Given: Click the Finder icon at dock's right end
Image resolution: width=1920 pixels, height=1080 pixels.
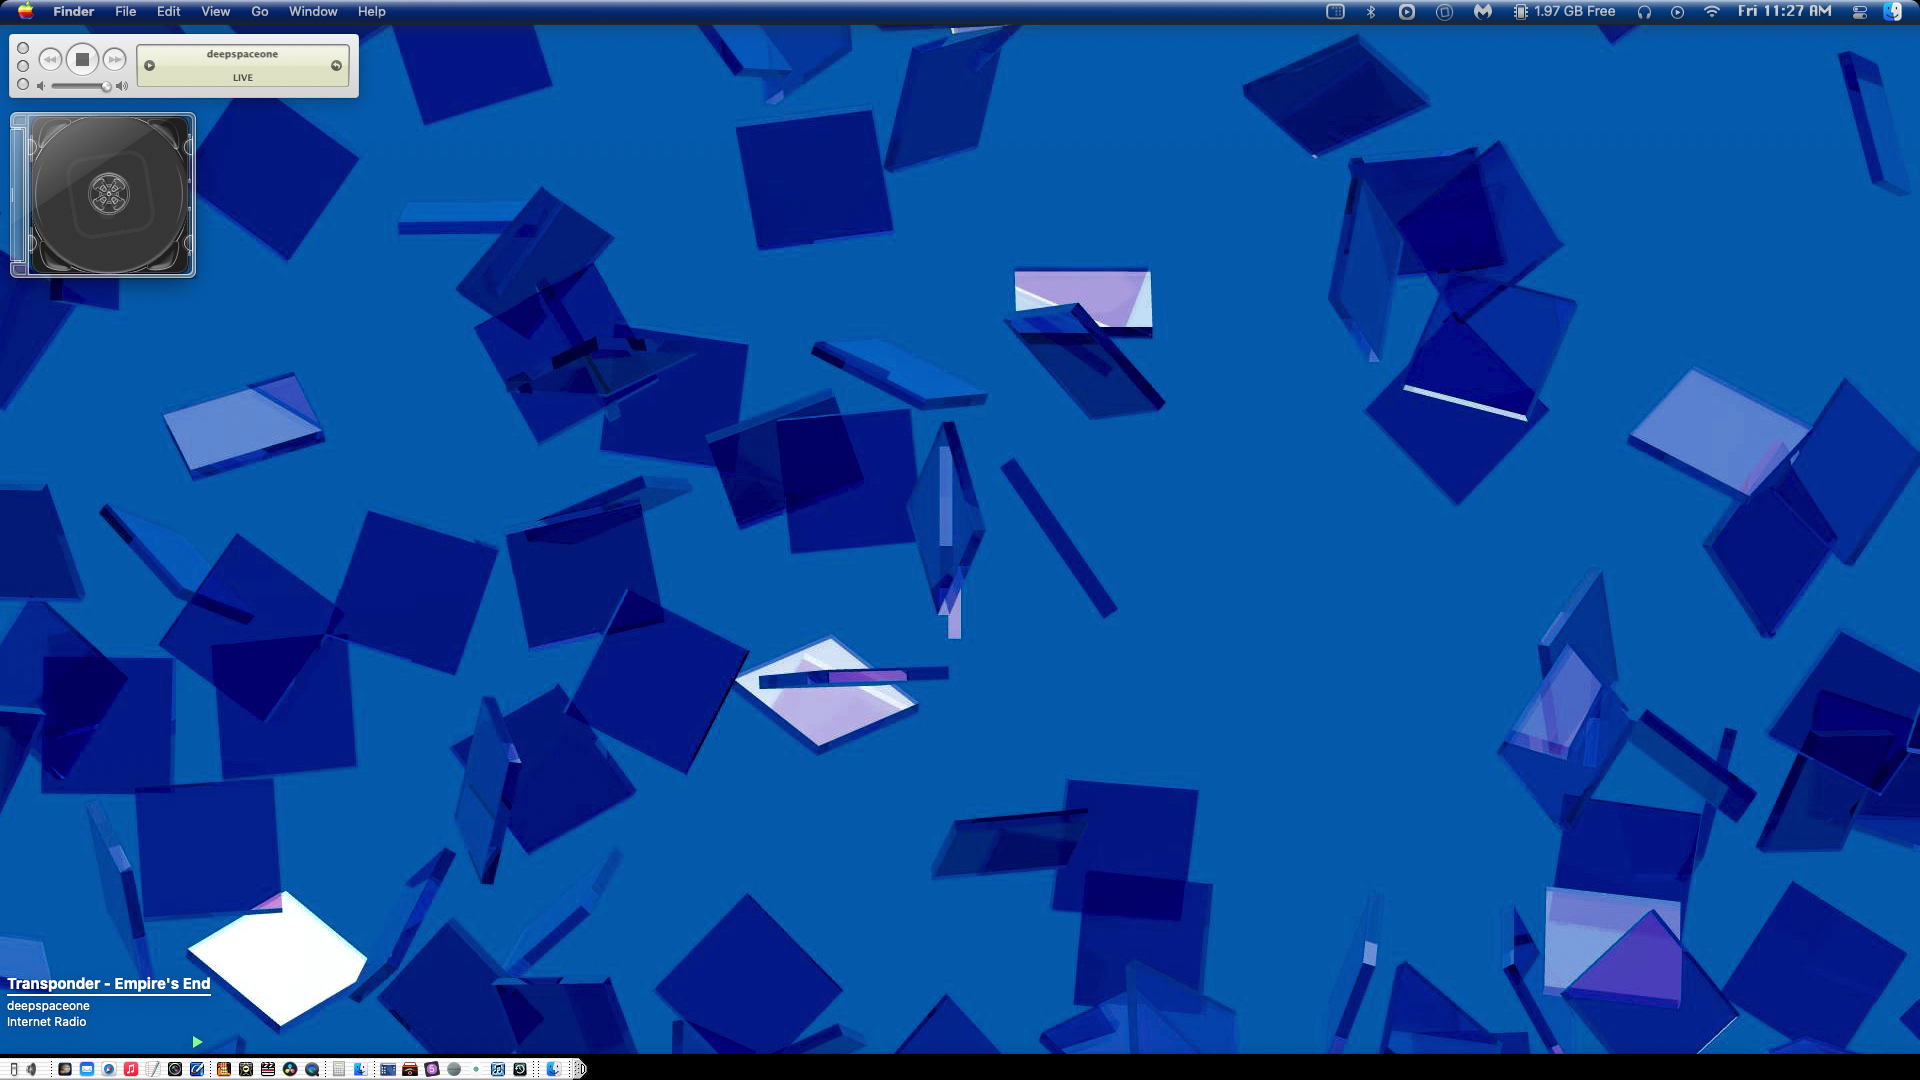Looking at the screenshot, I should click(554, 1069).
